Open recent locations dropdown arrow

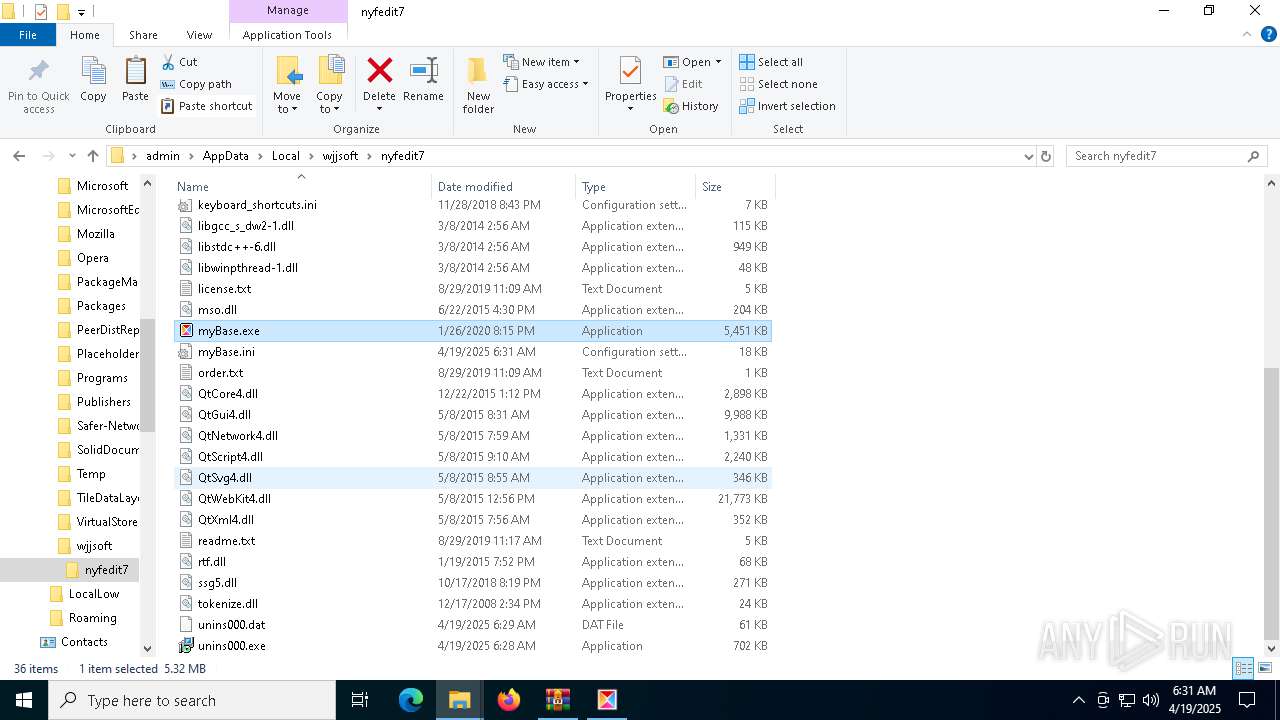pyautogui.click(x=72, y=156)
